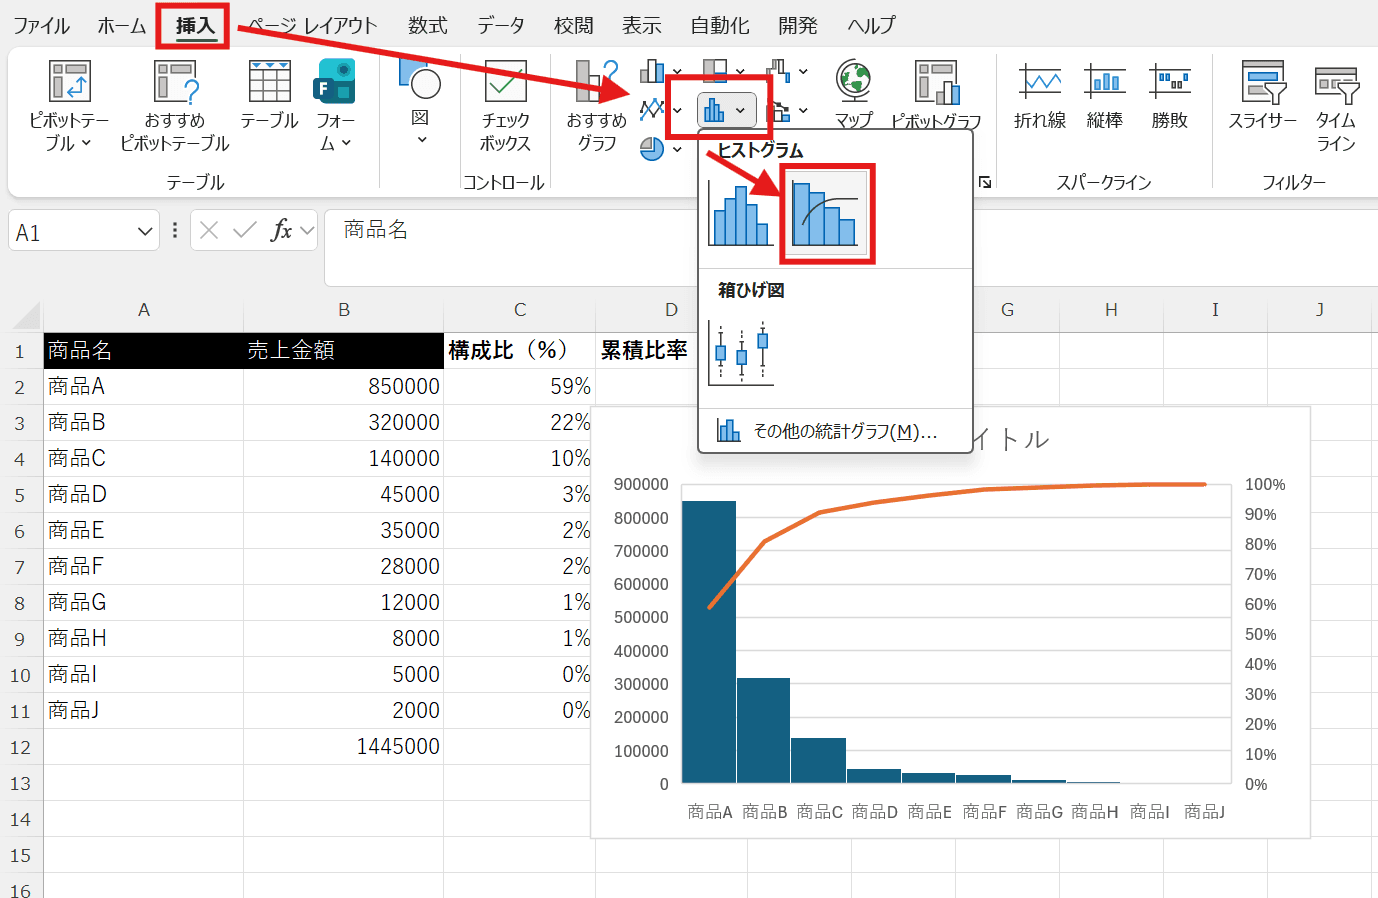Choose the plain histogram chart icon
The image size is (1378, 898).
pyautogui.click(x=740, y=214)
